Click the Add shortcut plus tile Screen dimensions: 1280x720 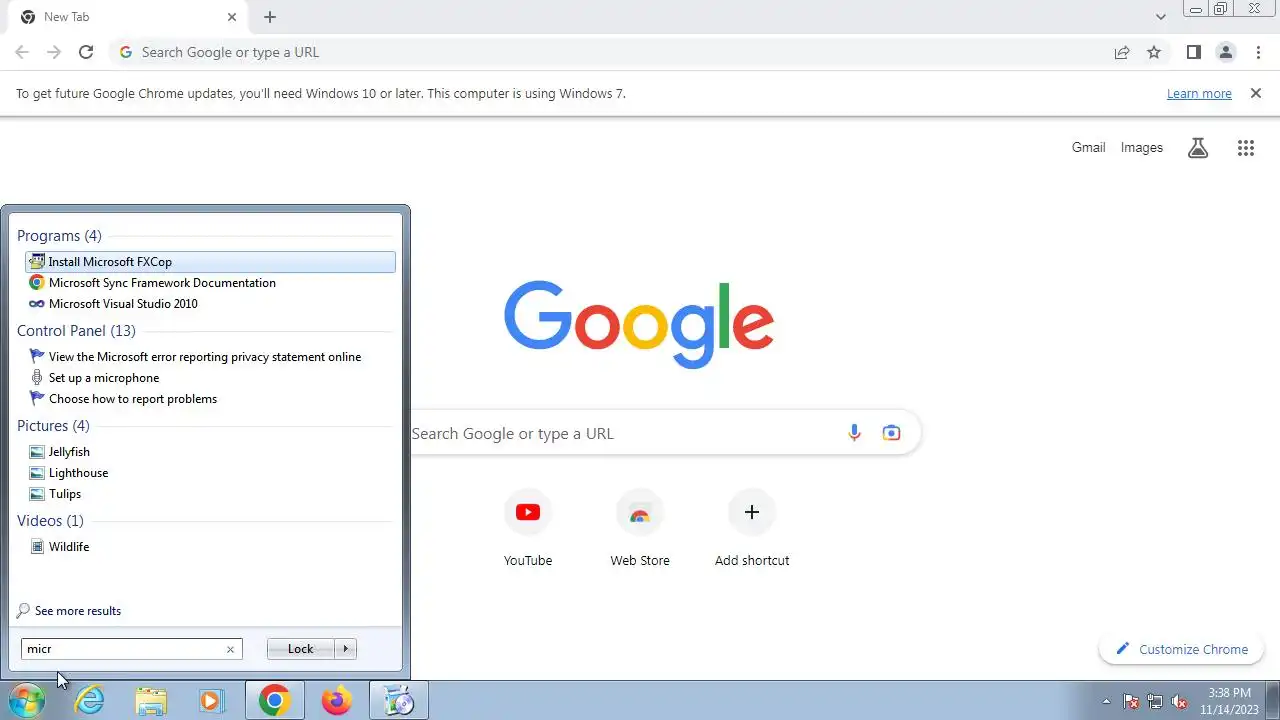[x=752, y=530]
